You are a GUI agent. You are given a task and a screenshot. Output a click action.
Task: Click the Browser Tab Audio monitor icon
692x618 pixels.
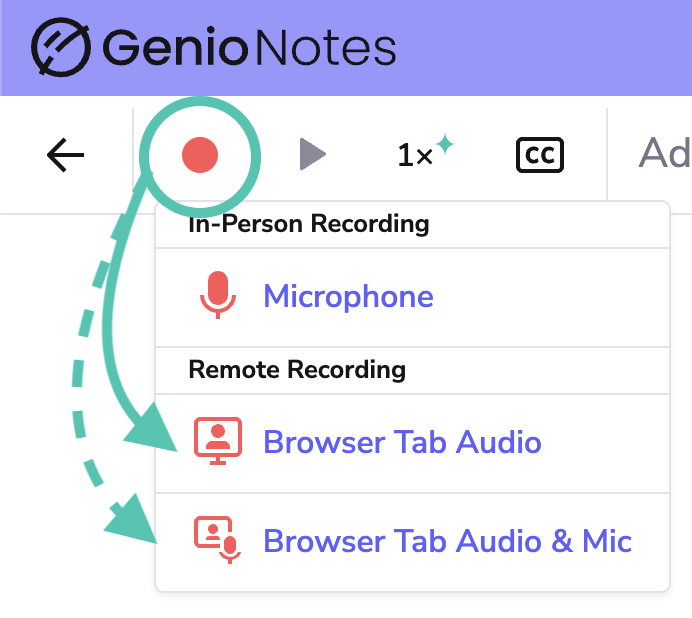pos(218,441)
